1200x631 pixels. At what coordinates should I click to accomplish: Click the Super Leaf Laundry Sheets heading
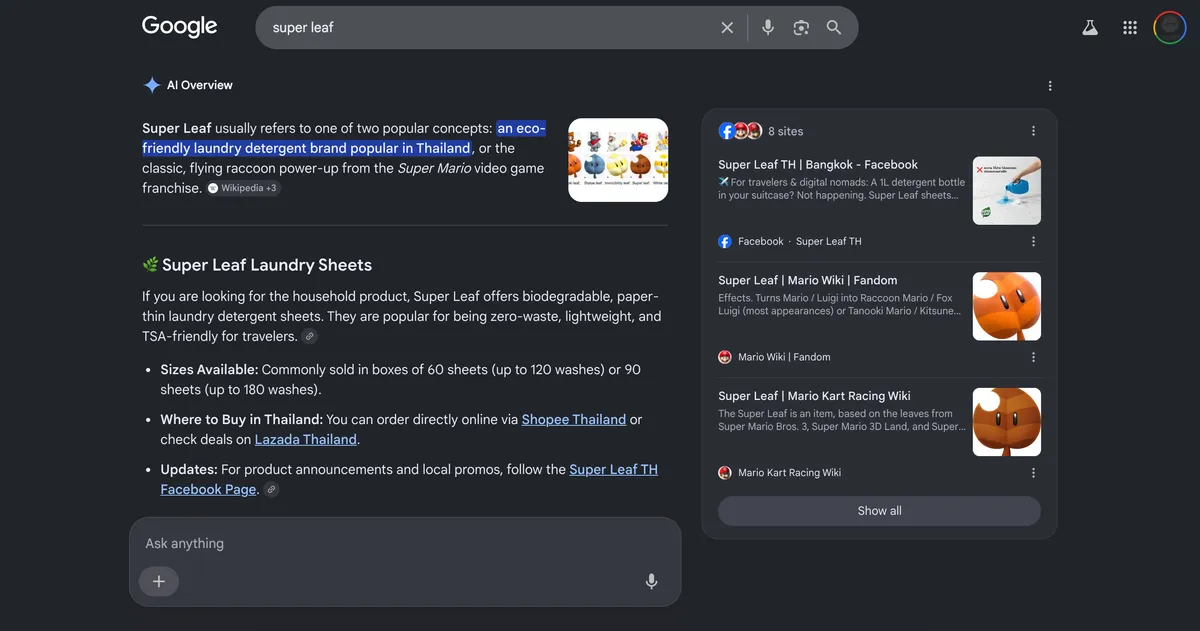(x=267, y=265)
